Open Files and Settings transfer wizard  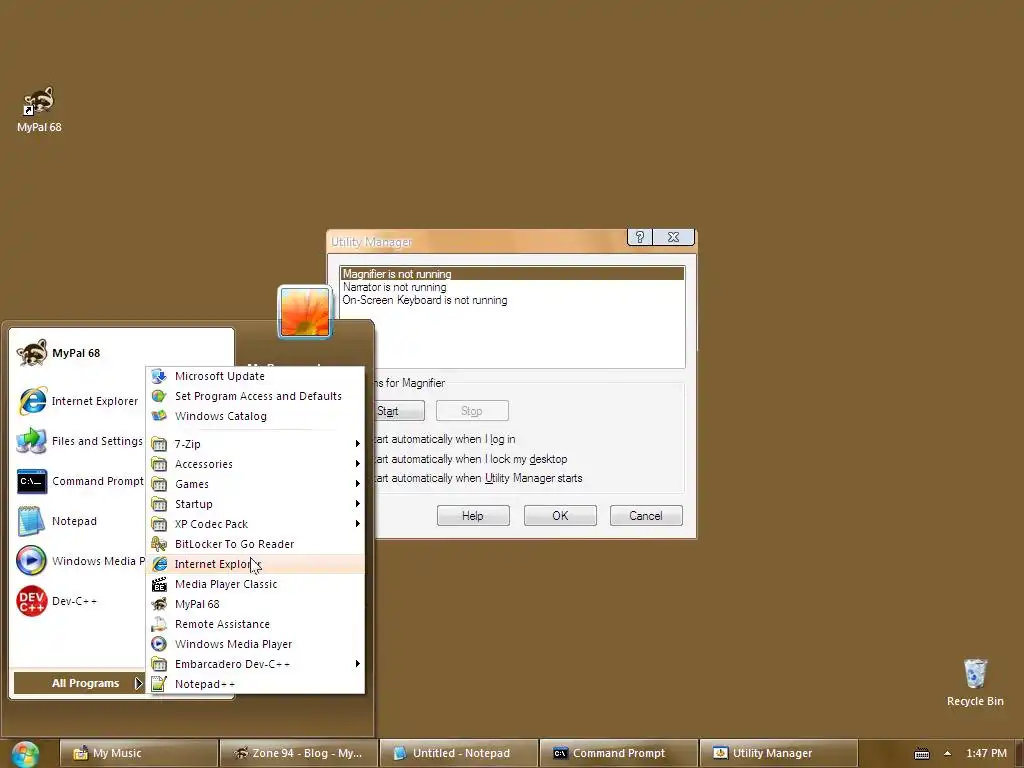tap(78, 441)
